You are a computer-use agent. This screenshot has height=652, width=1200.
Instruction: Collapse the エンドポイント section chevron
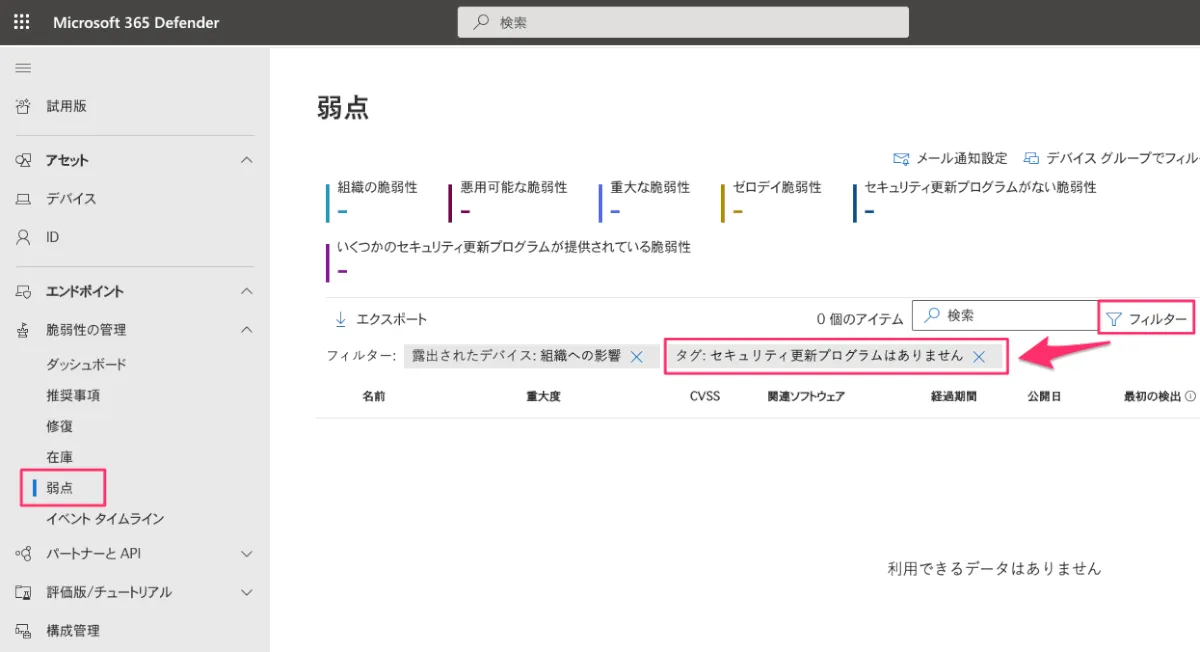coord(247,291)
